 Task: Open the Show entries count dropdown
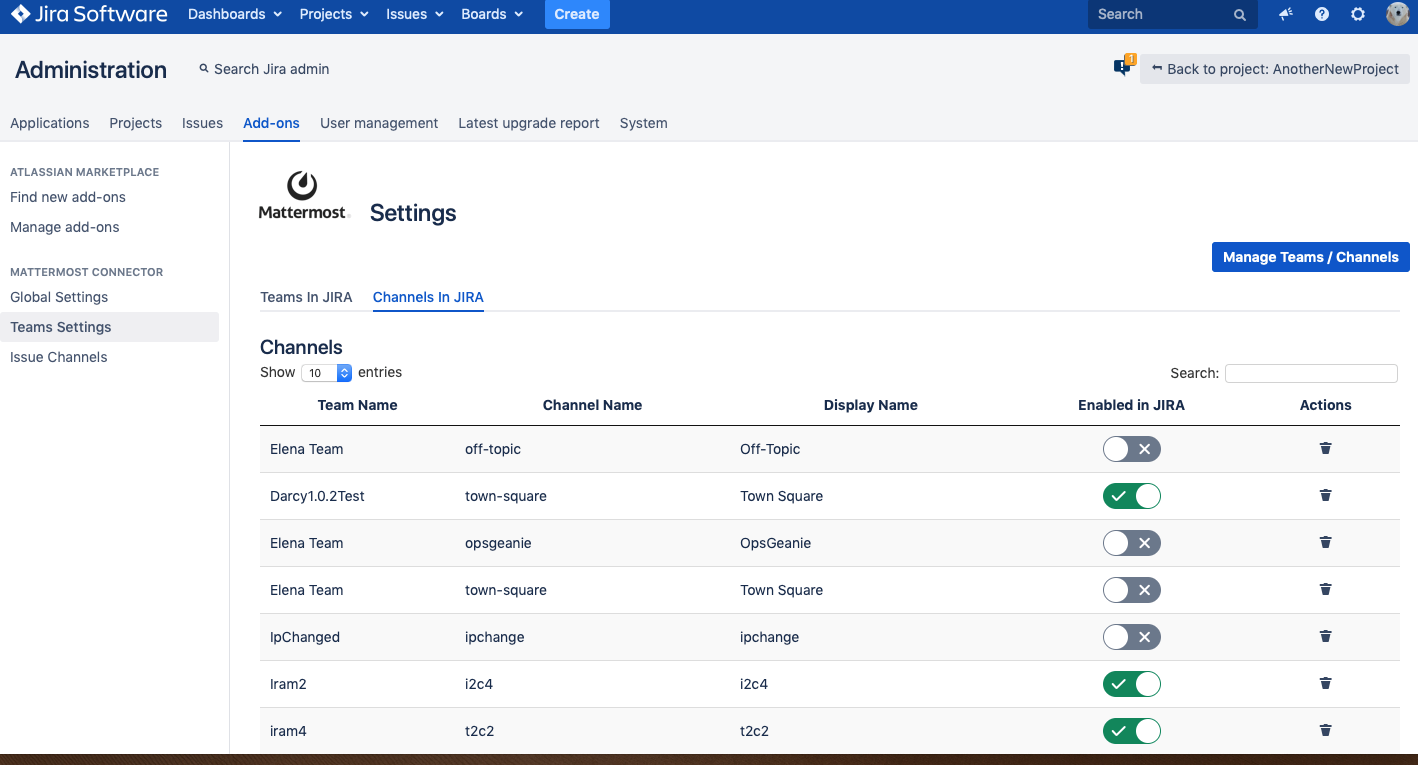point(328,373)
